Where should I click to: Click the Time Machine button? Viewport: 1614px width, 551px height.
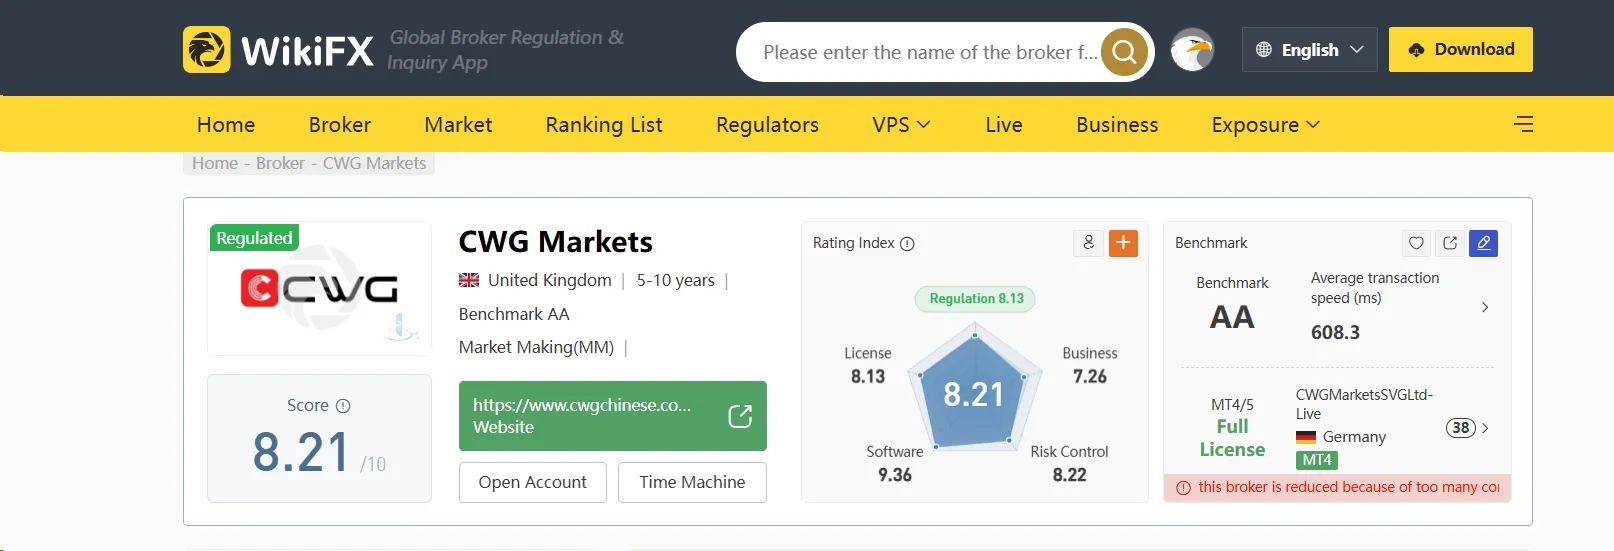692,482
